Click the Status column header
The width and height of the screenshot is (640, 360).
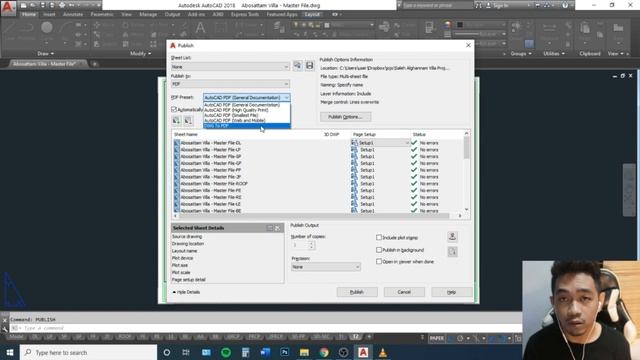coord(419,134)
